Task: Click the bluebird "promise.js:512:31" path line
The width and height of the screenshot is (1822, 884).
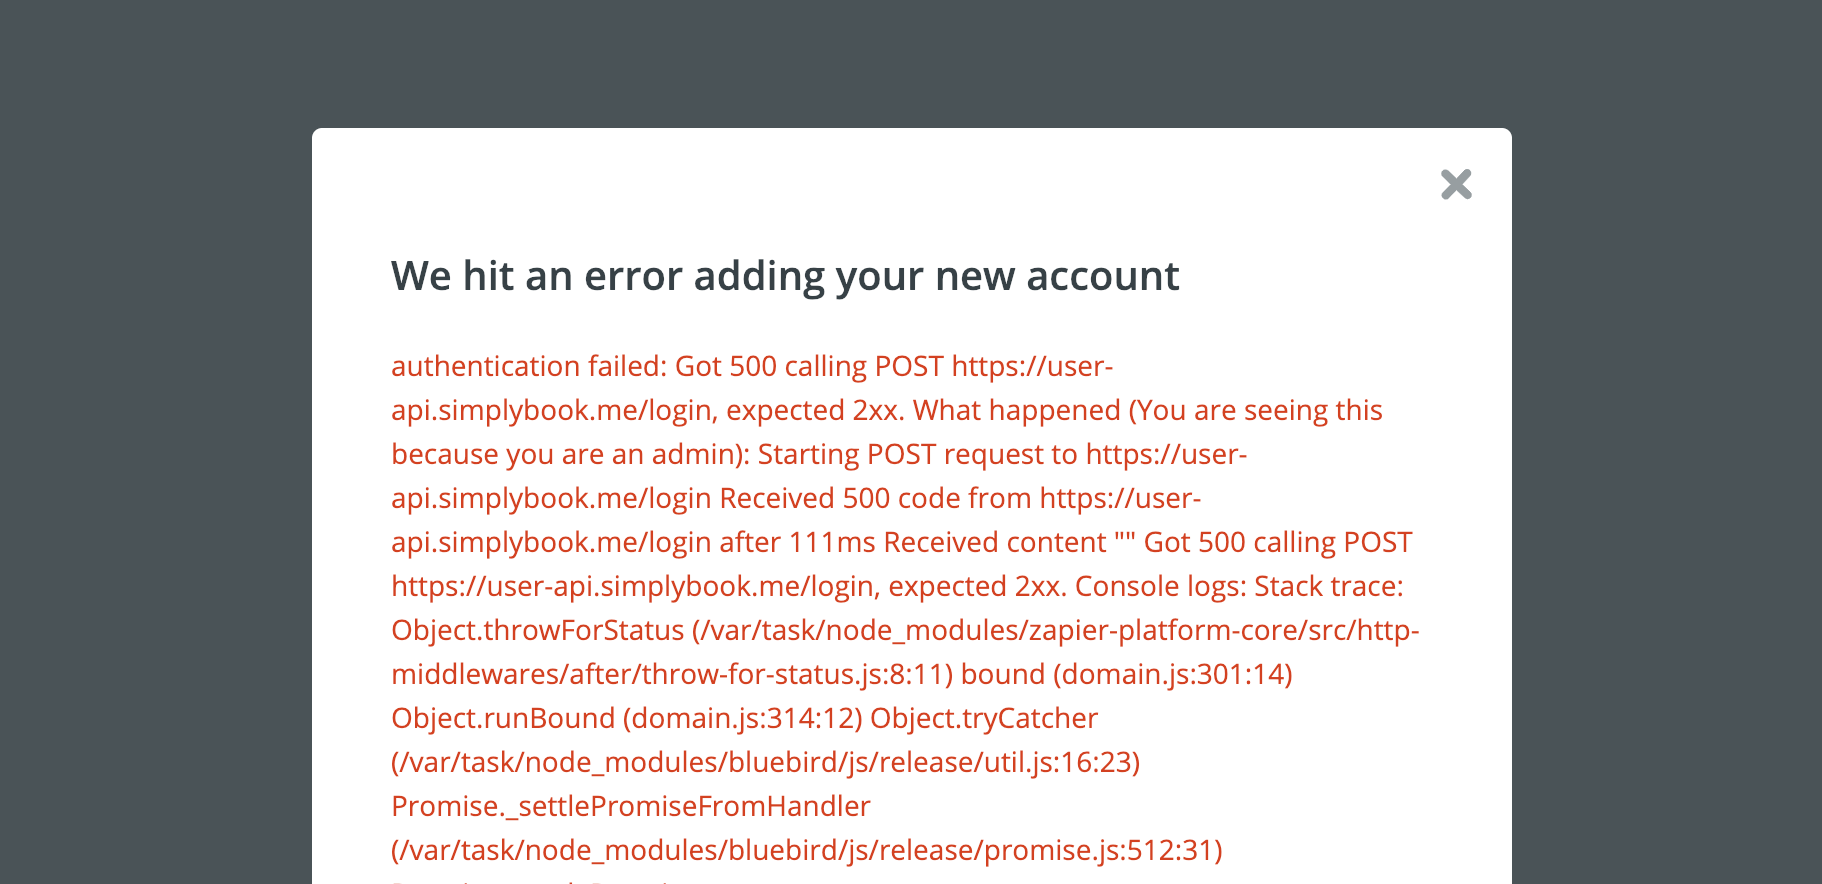Action: point(807,850)
